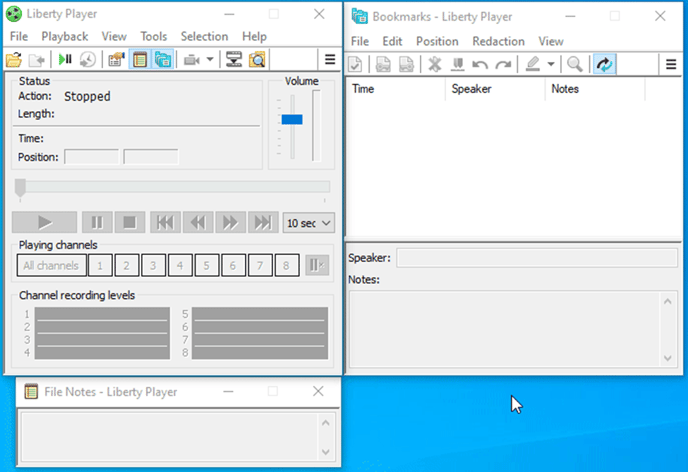Click the clock go-to-time toolbar icon
688x472 pixels.
point(88,59)
